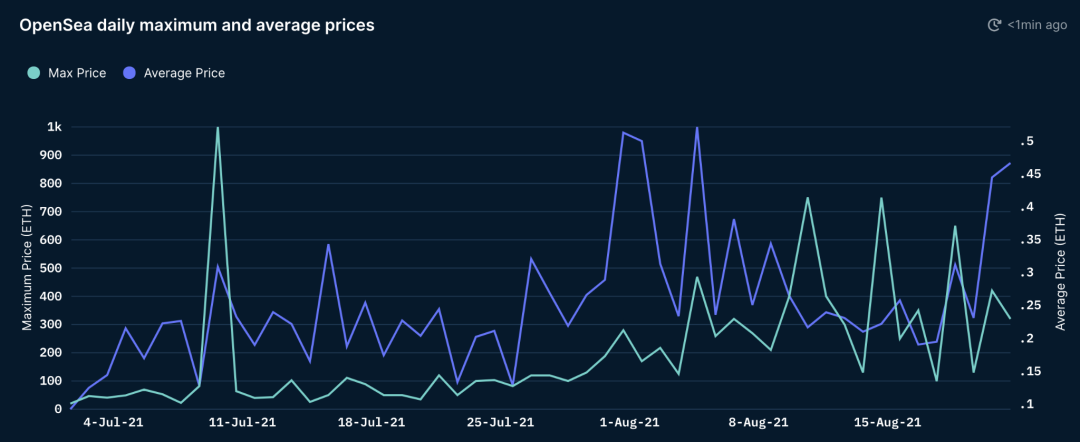Image resolution: width=1080 pixels, height=442 pixels.
Task: Click the Average Price peak above .5
Action: pos(697,128)
